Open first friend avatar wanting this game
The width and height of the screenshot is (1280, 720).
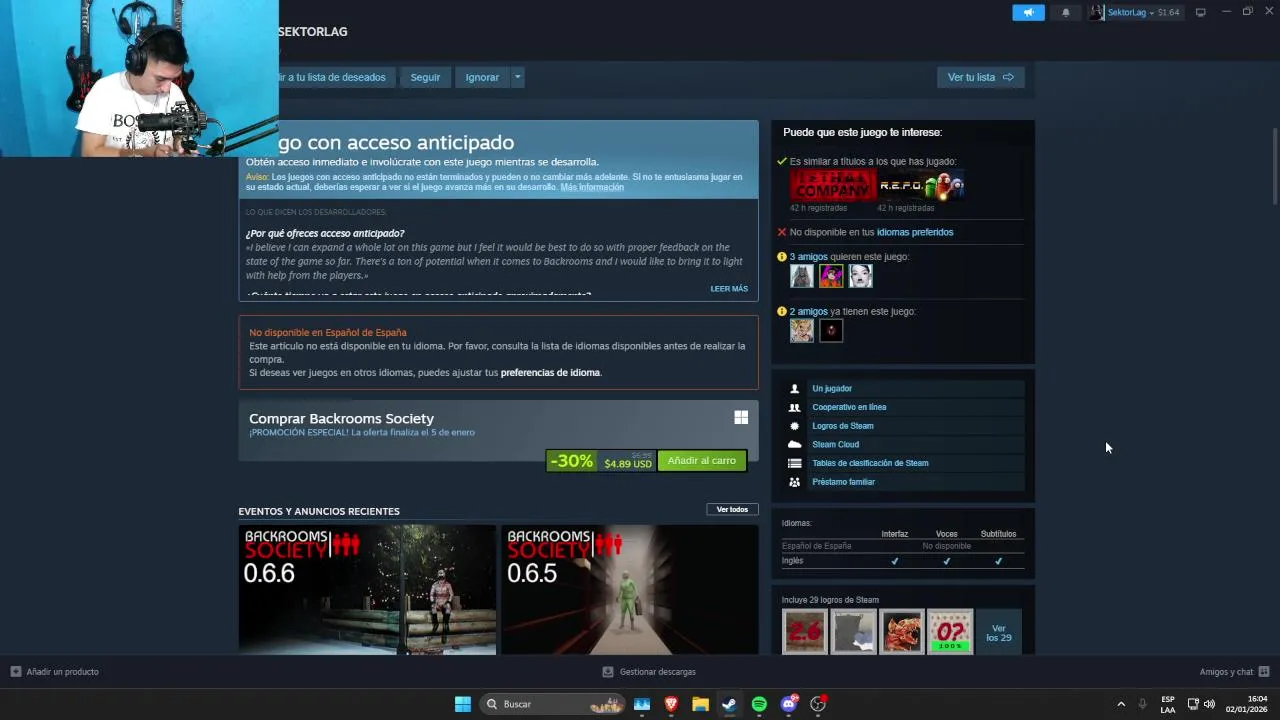802,276
